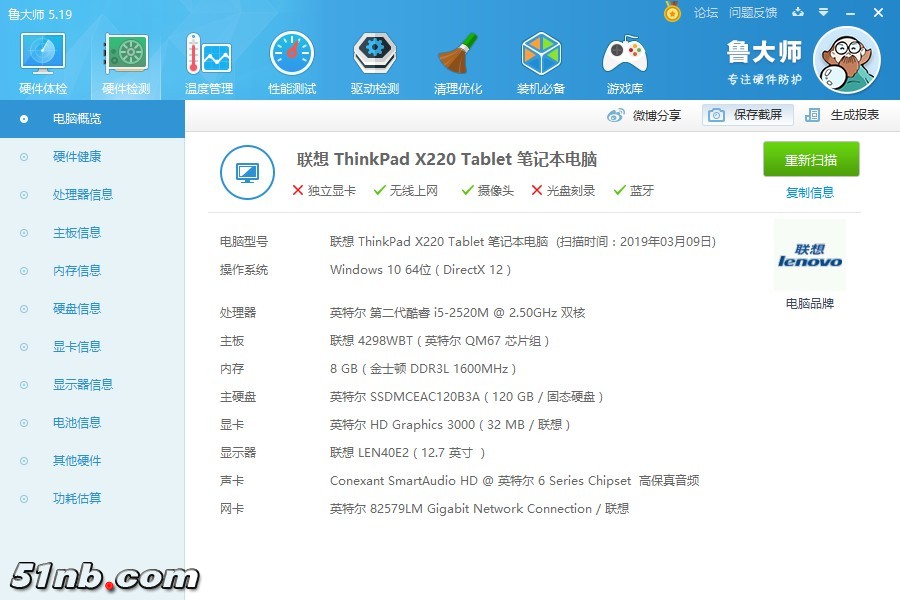Image resolution: width=900 pixels, height=600 pixels.
Task: Click the LEN40E2 display value
Action: tap(408, 454)
